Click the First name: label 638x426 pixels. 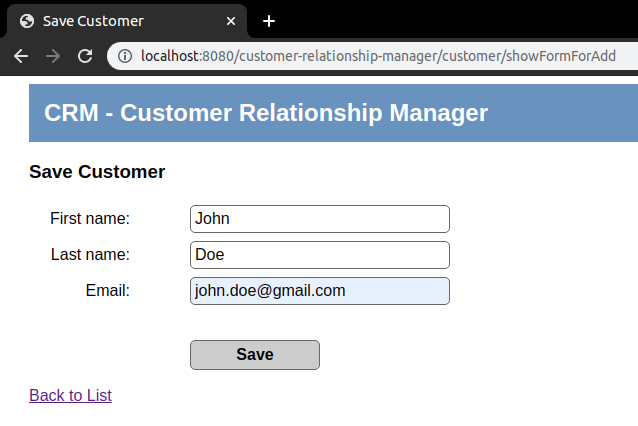(90, 218)
